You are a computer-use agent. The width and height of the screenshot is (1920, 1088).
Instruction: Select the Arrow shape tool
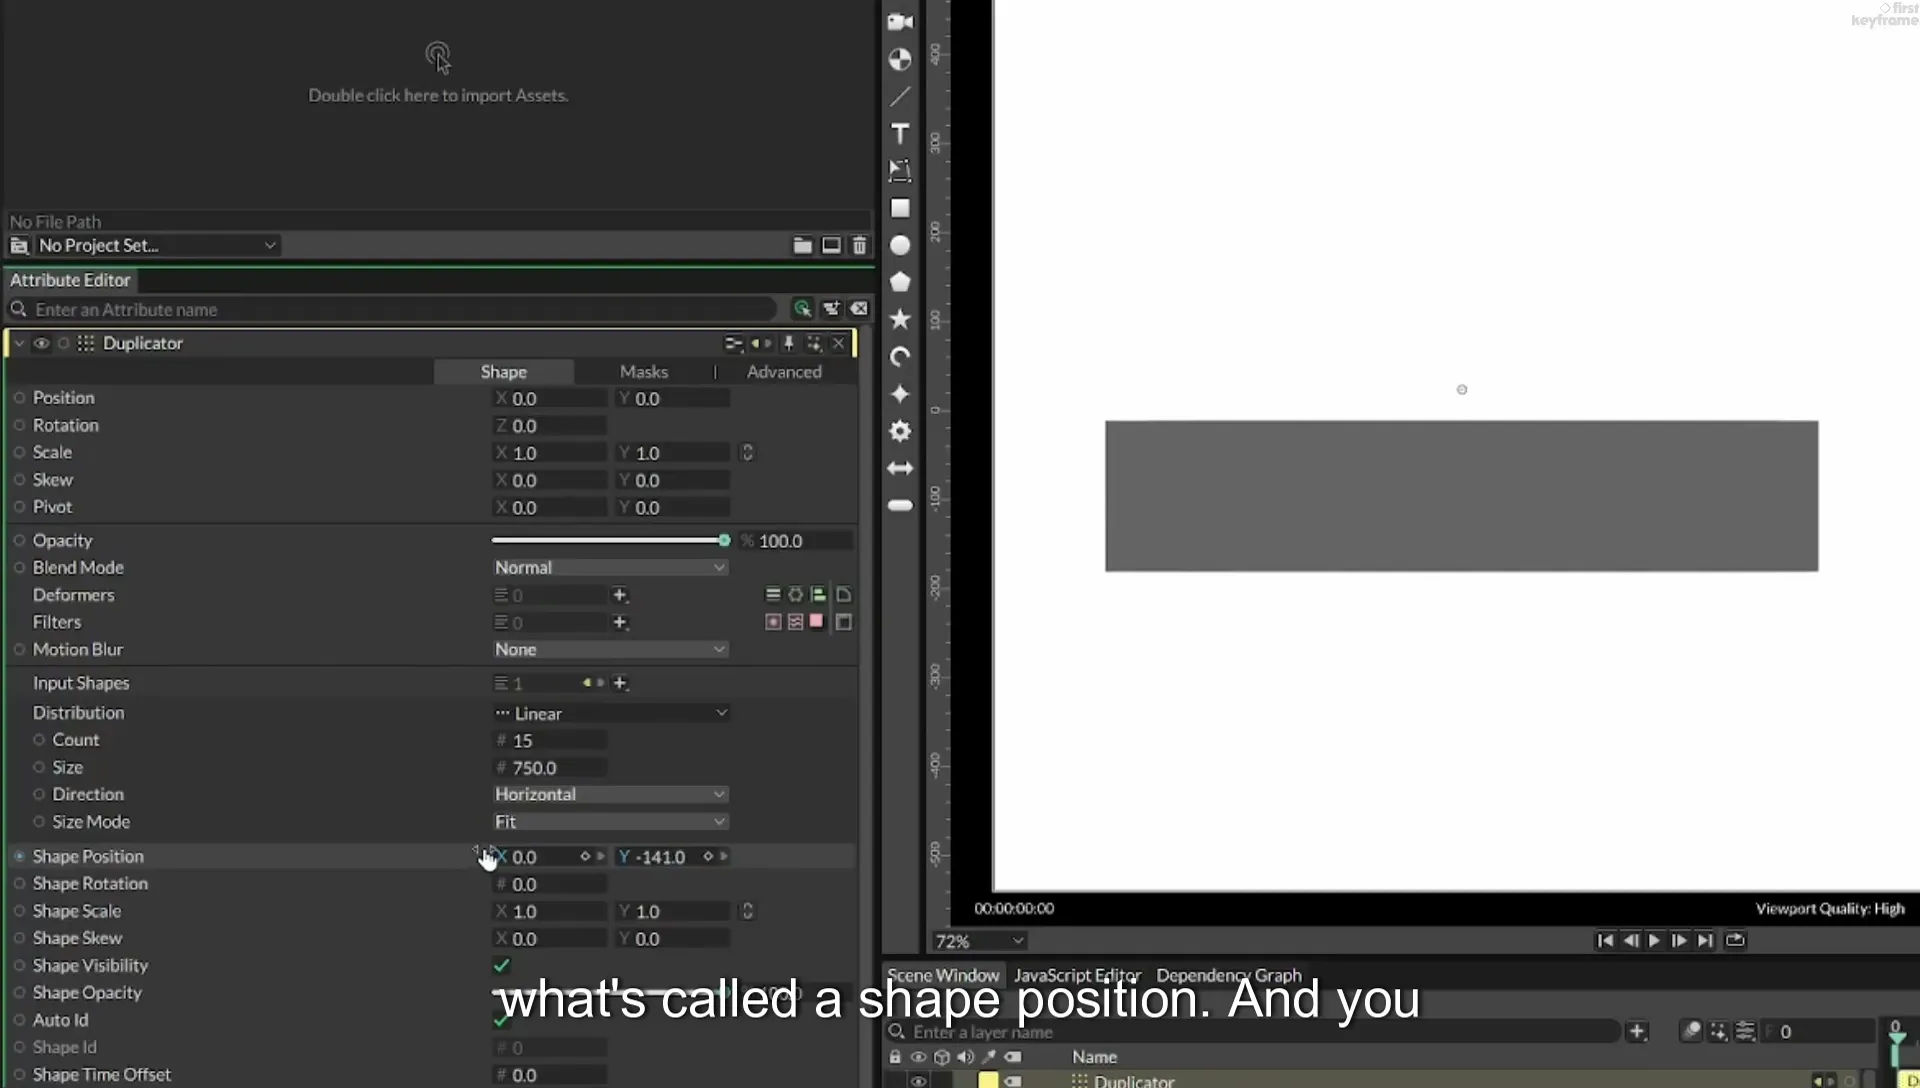(900, 468)
